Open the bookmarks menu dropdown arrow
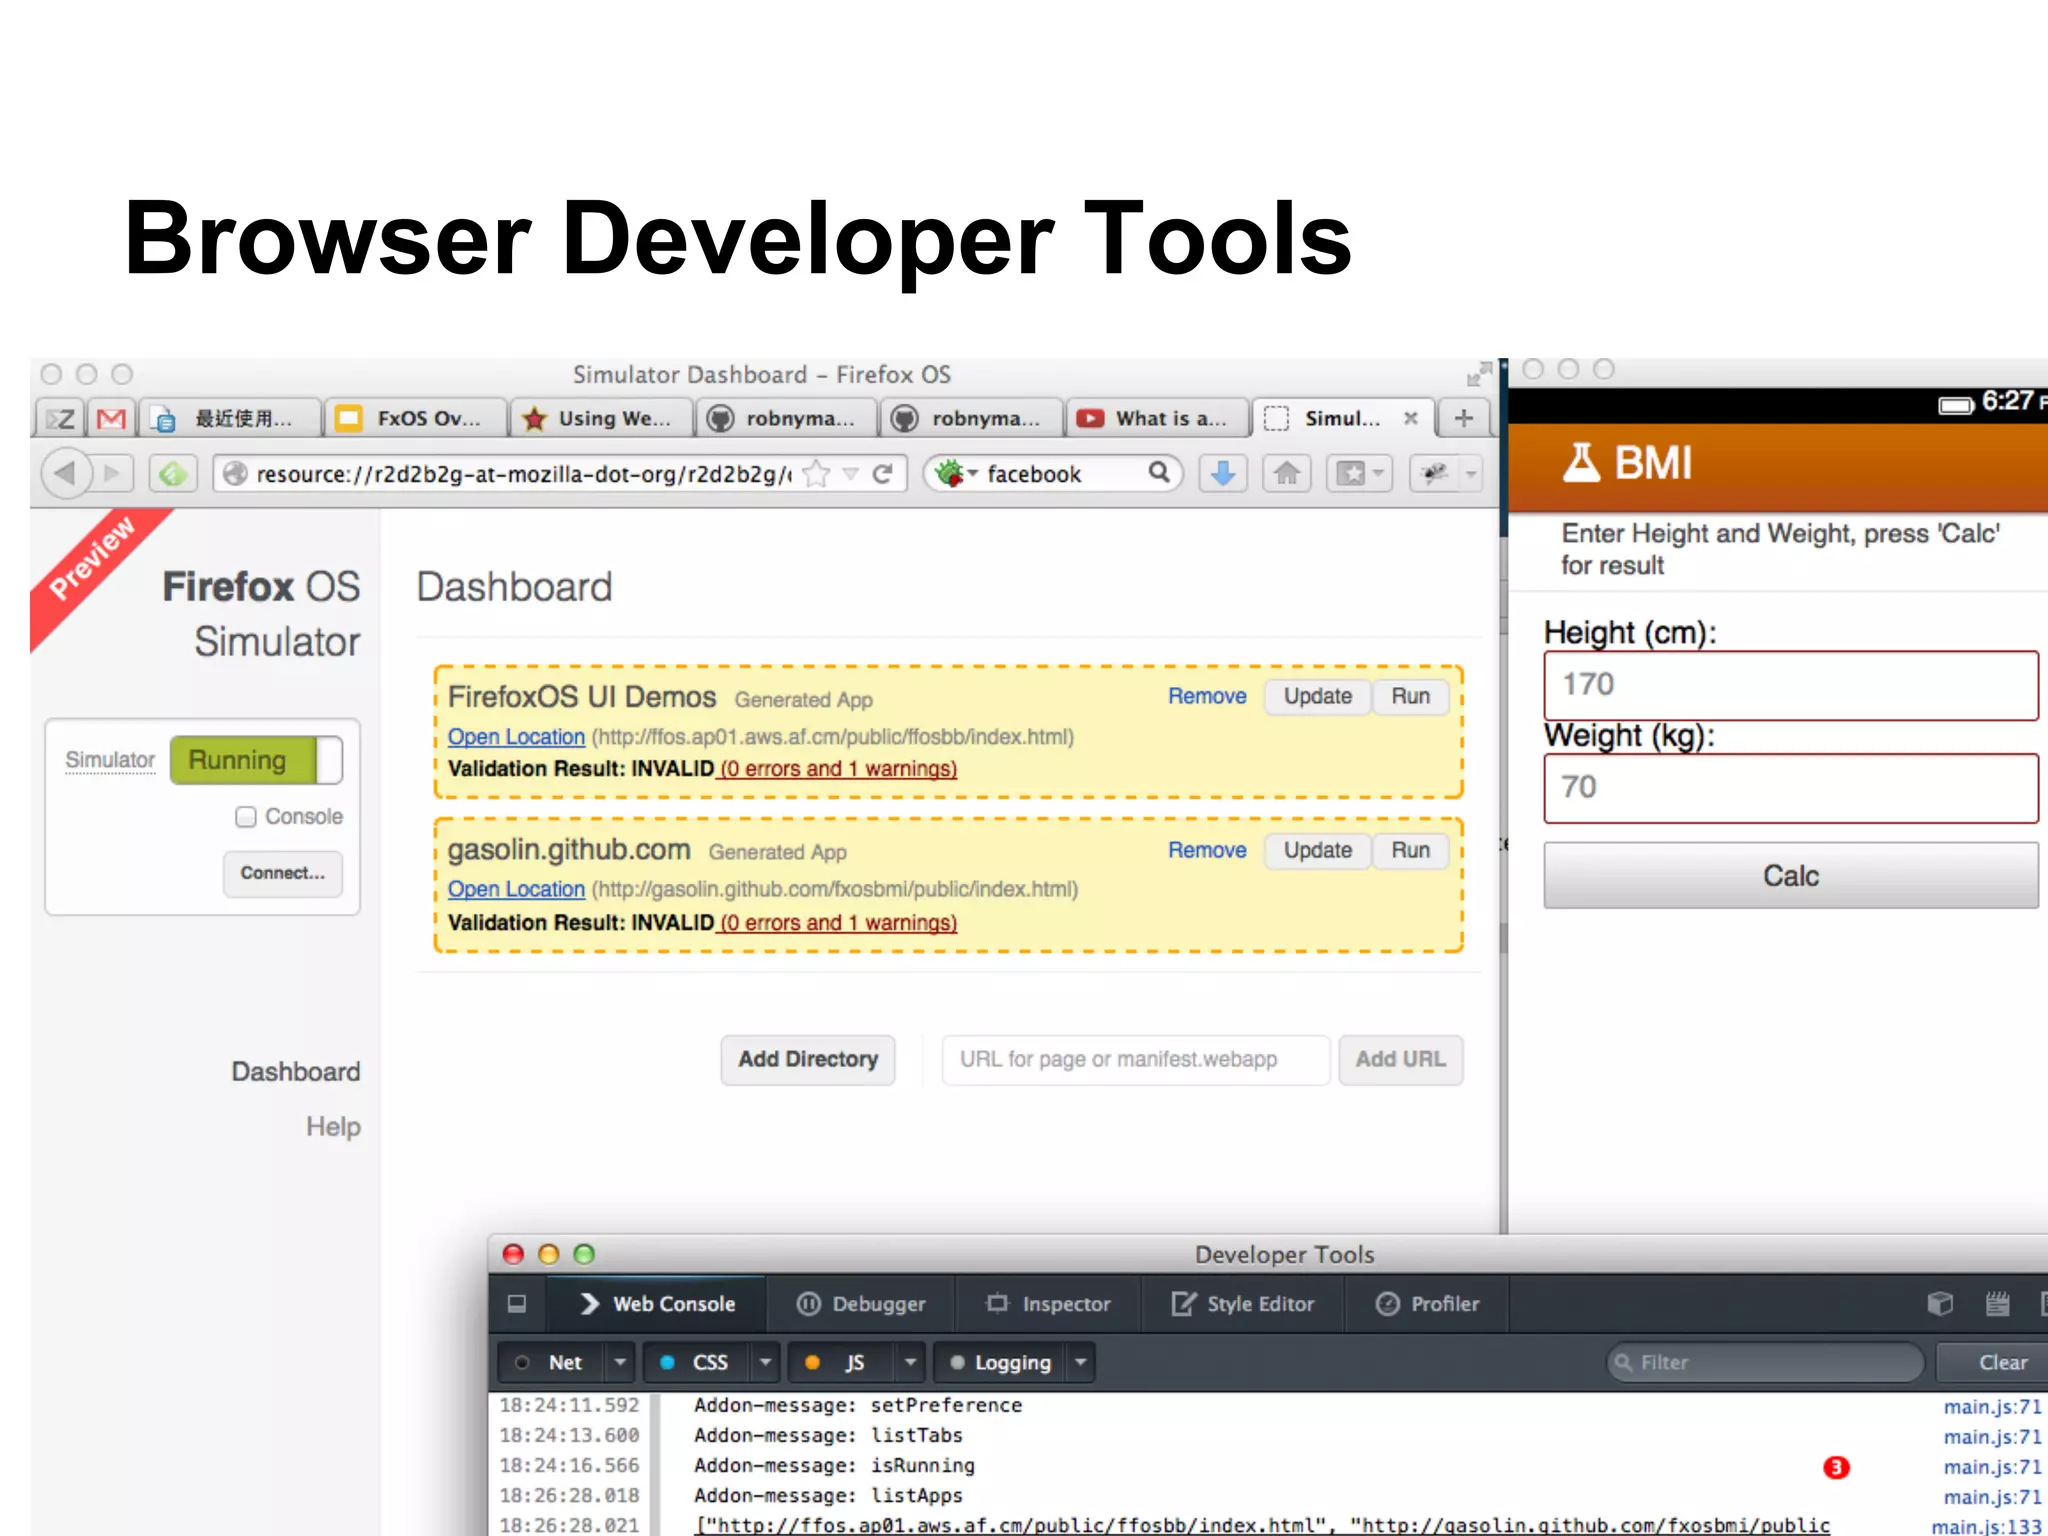The image size is (2048, 1536). click(x=1380, y=473)
